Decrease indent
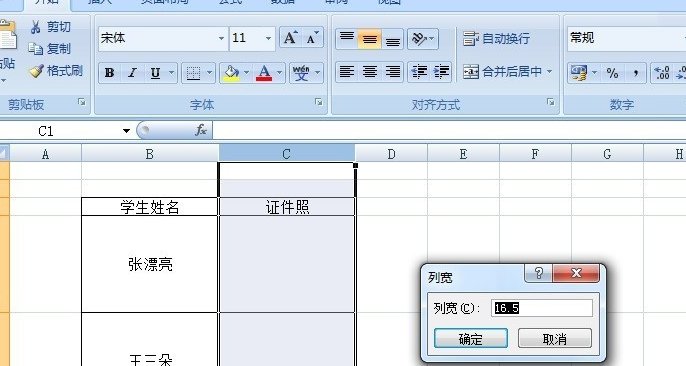The height and width of the screenshot is (366, 686). (x=419, y=72)
